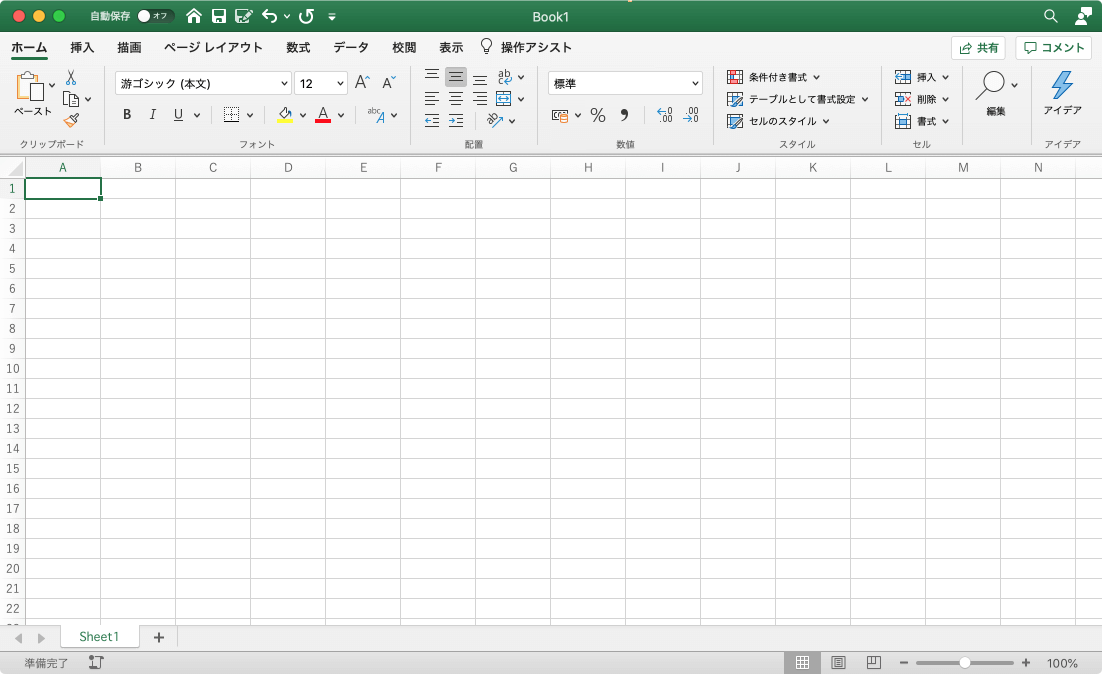The width and height of the screenshot is (1102, 674).
Task: Align text left
Action: [x=432, y=99]
